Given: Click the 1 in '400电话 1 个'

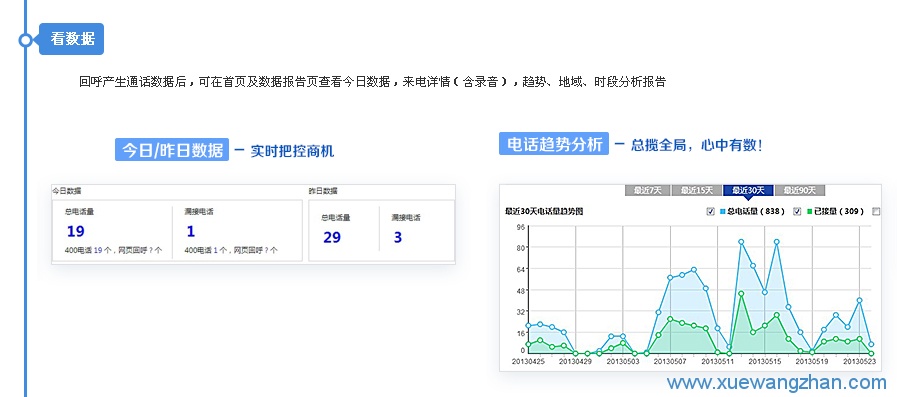Looking at the screenshot, I should click(x=216, y=250).
